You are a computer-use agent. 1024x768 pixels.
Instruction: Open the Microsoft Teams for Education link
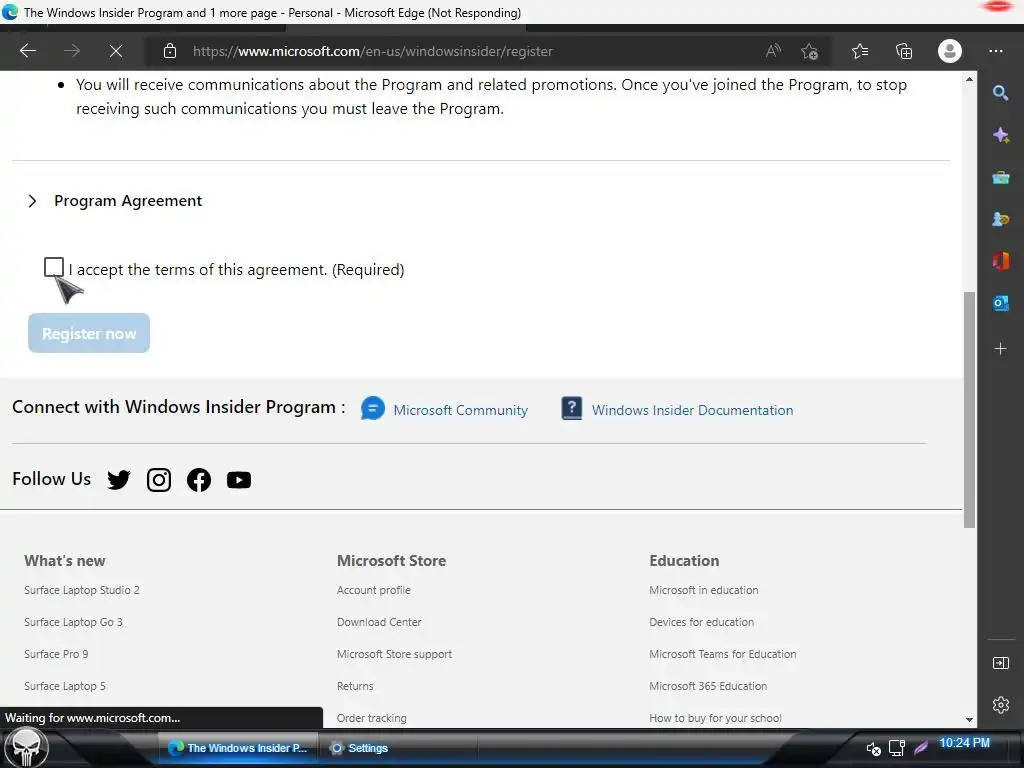(x=722, y=654)
